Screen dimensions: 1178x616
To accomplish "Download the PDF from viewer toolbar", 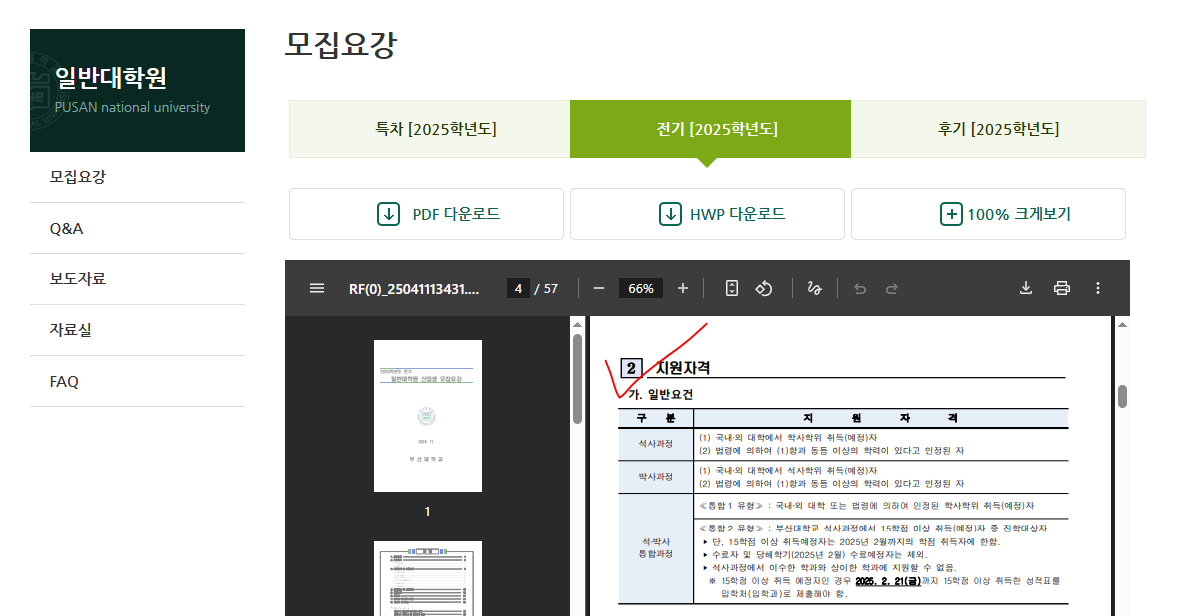I will 1025,288.
